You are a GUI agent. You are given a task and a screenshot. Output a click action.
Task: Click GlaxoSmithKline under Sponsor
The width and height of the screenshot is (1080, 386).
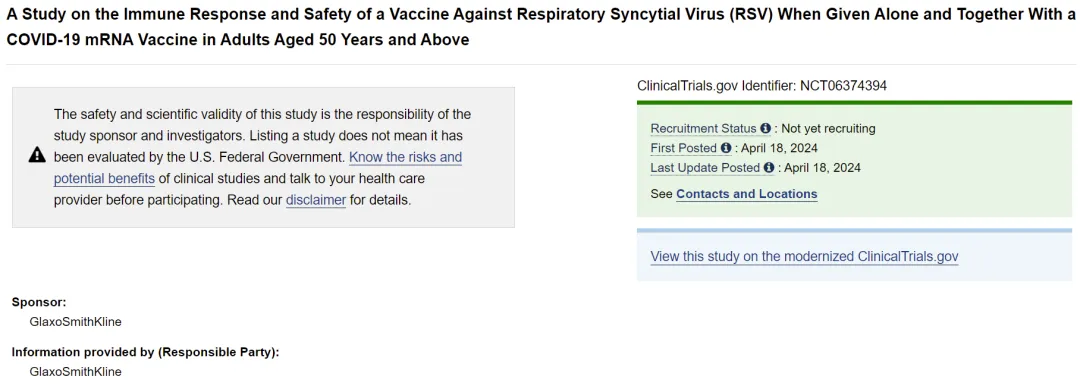[x=76, y=322]
